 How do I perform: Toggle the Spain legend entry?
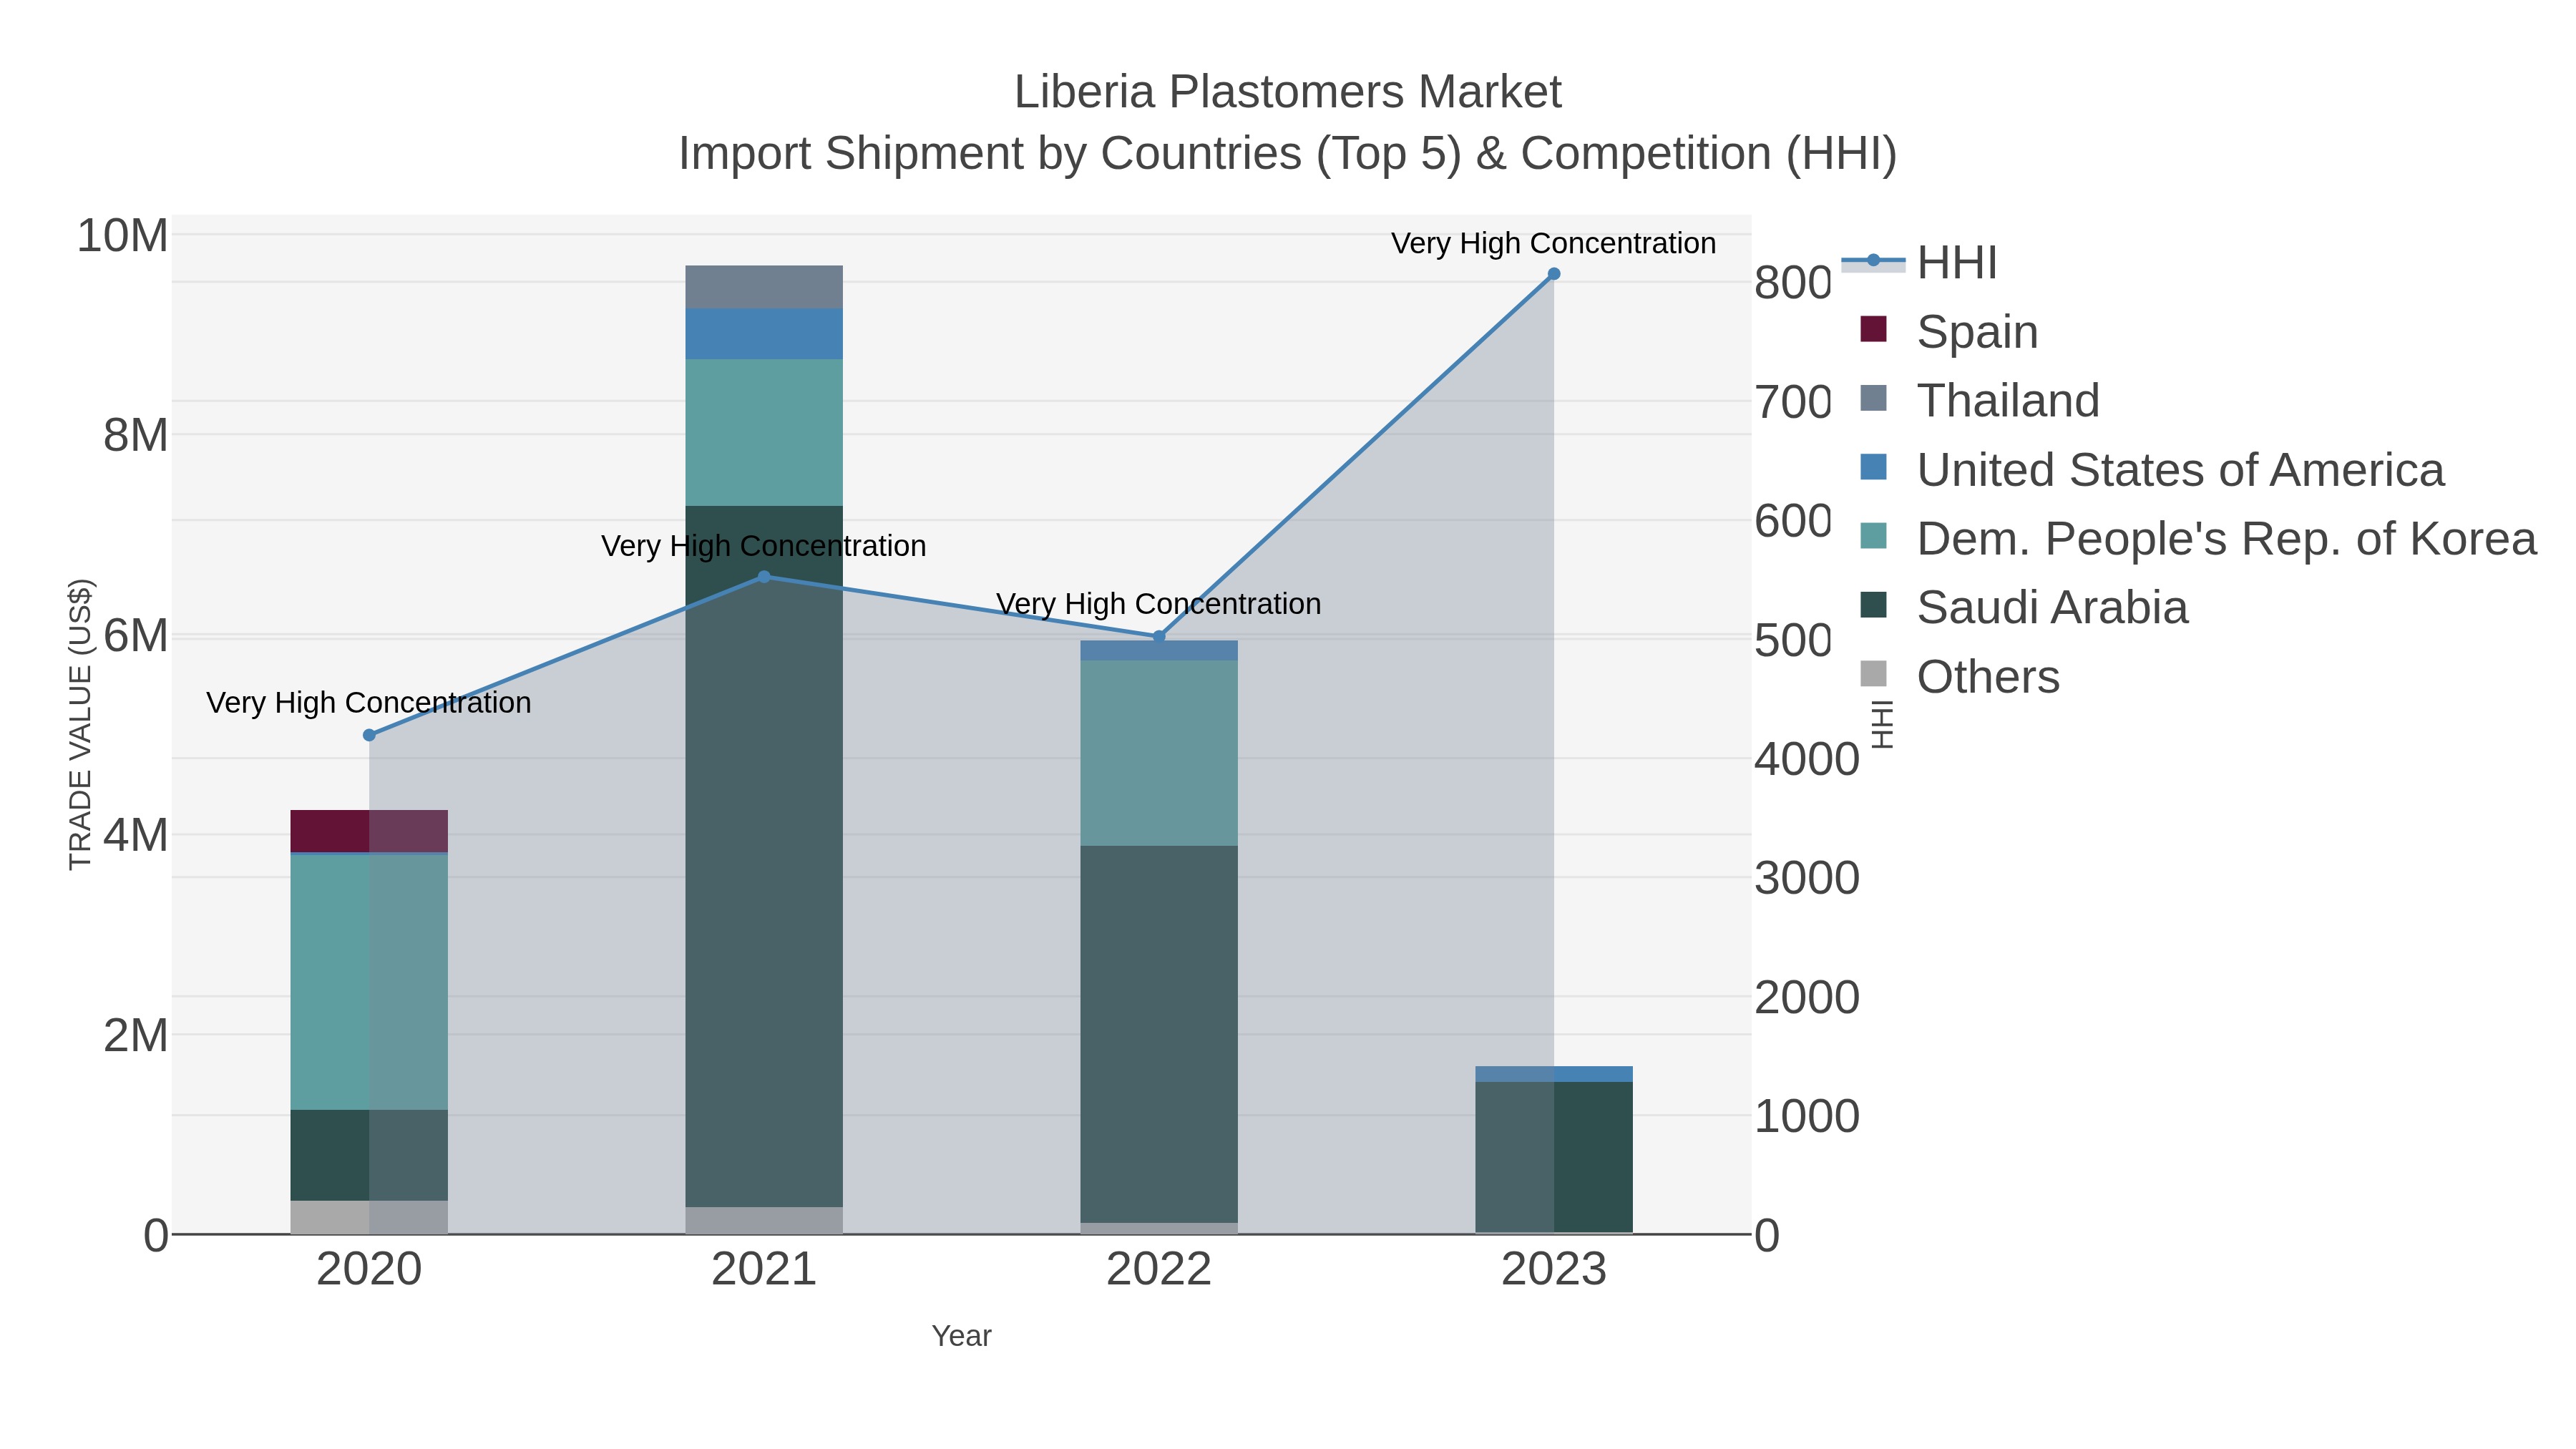click(1948, 331)
